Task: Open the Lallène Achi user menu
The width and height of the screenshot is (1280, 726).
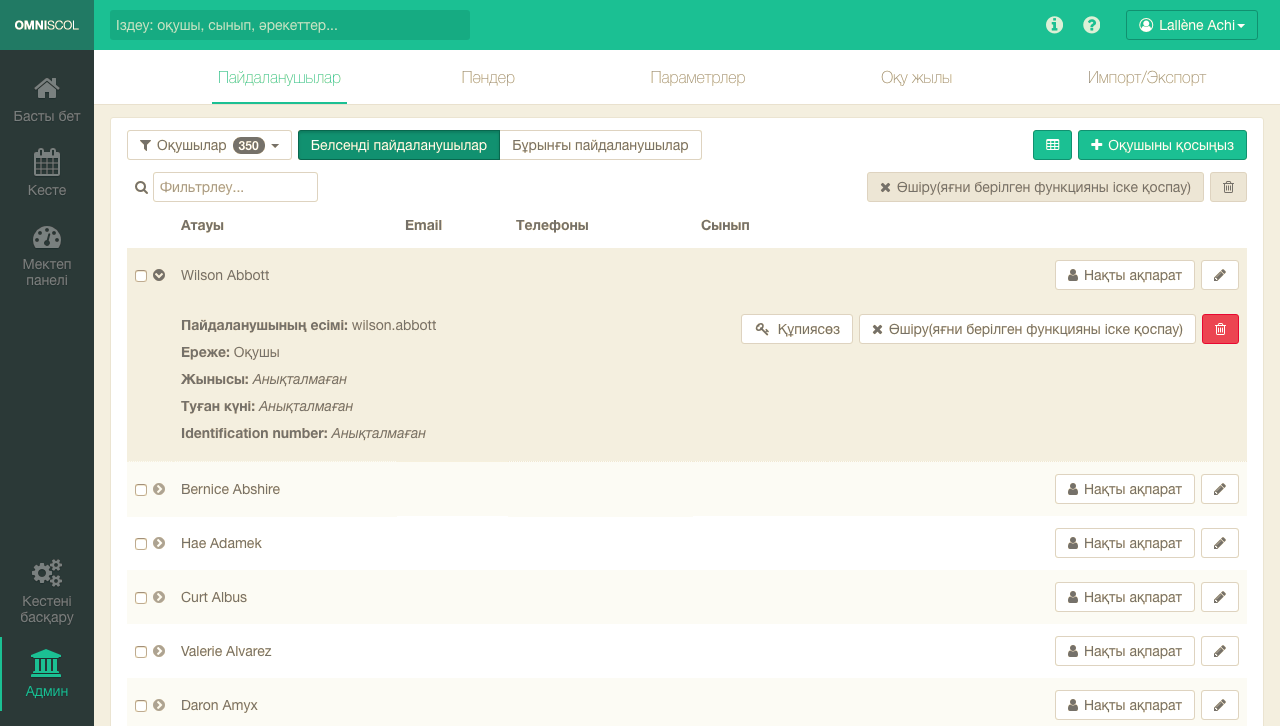Action: pyautogui.click(x=1191, y=25)
